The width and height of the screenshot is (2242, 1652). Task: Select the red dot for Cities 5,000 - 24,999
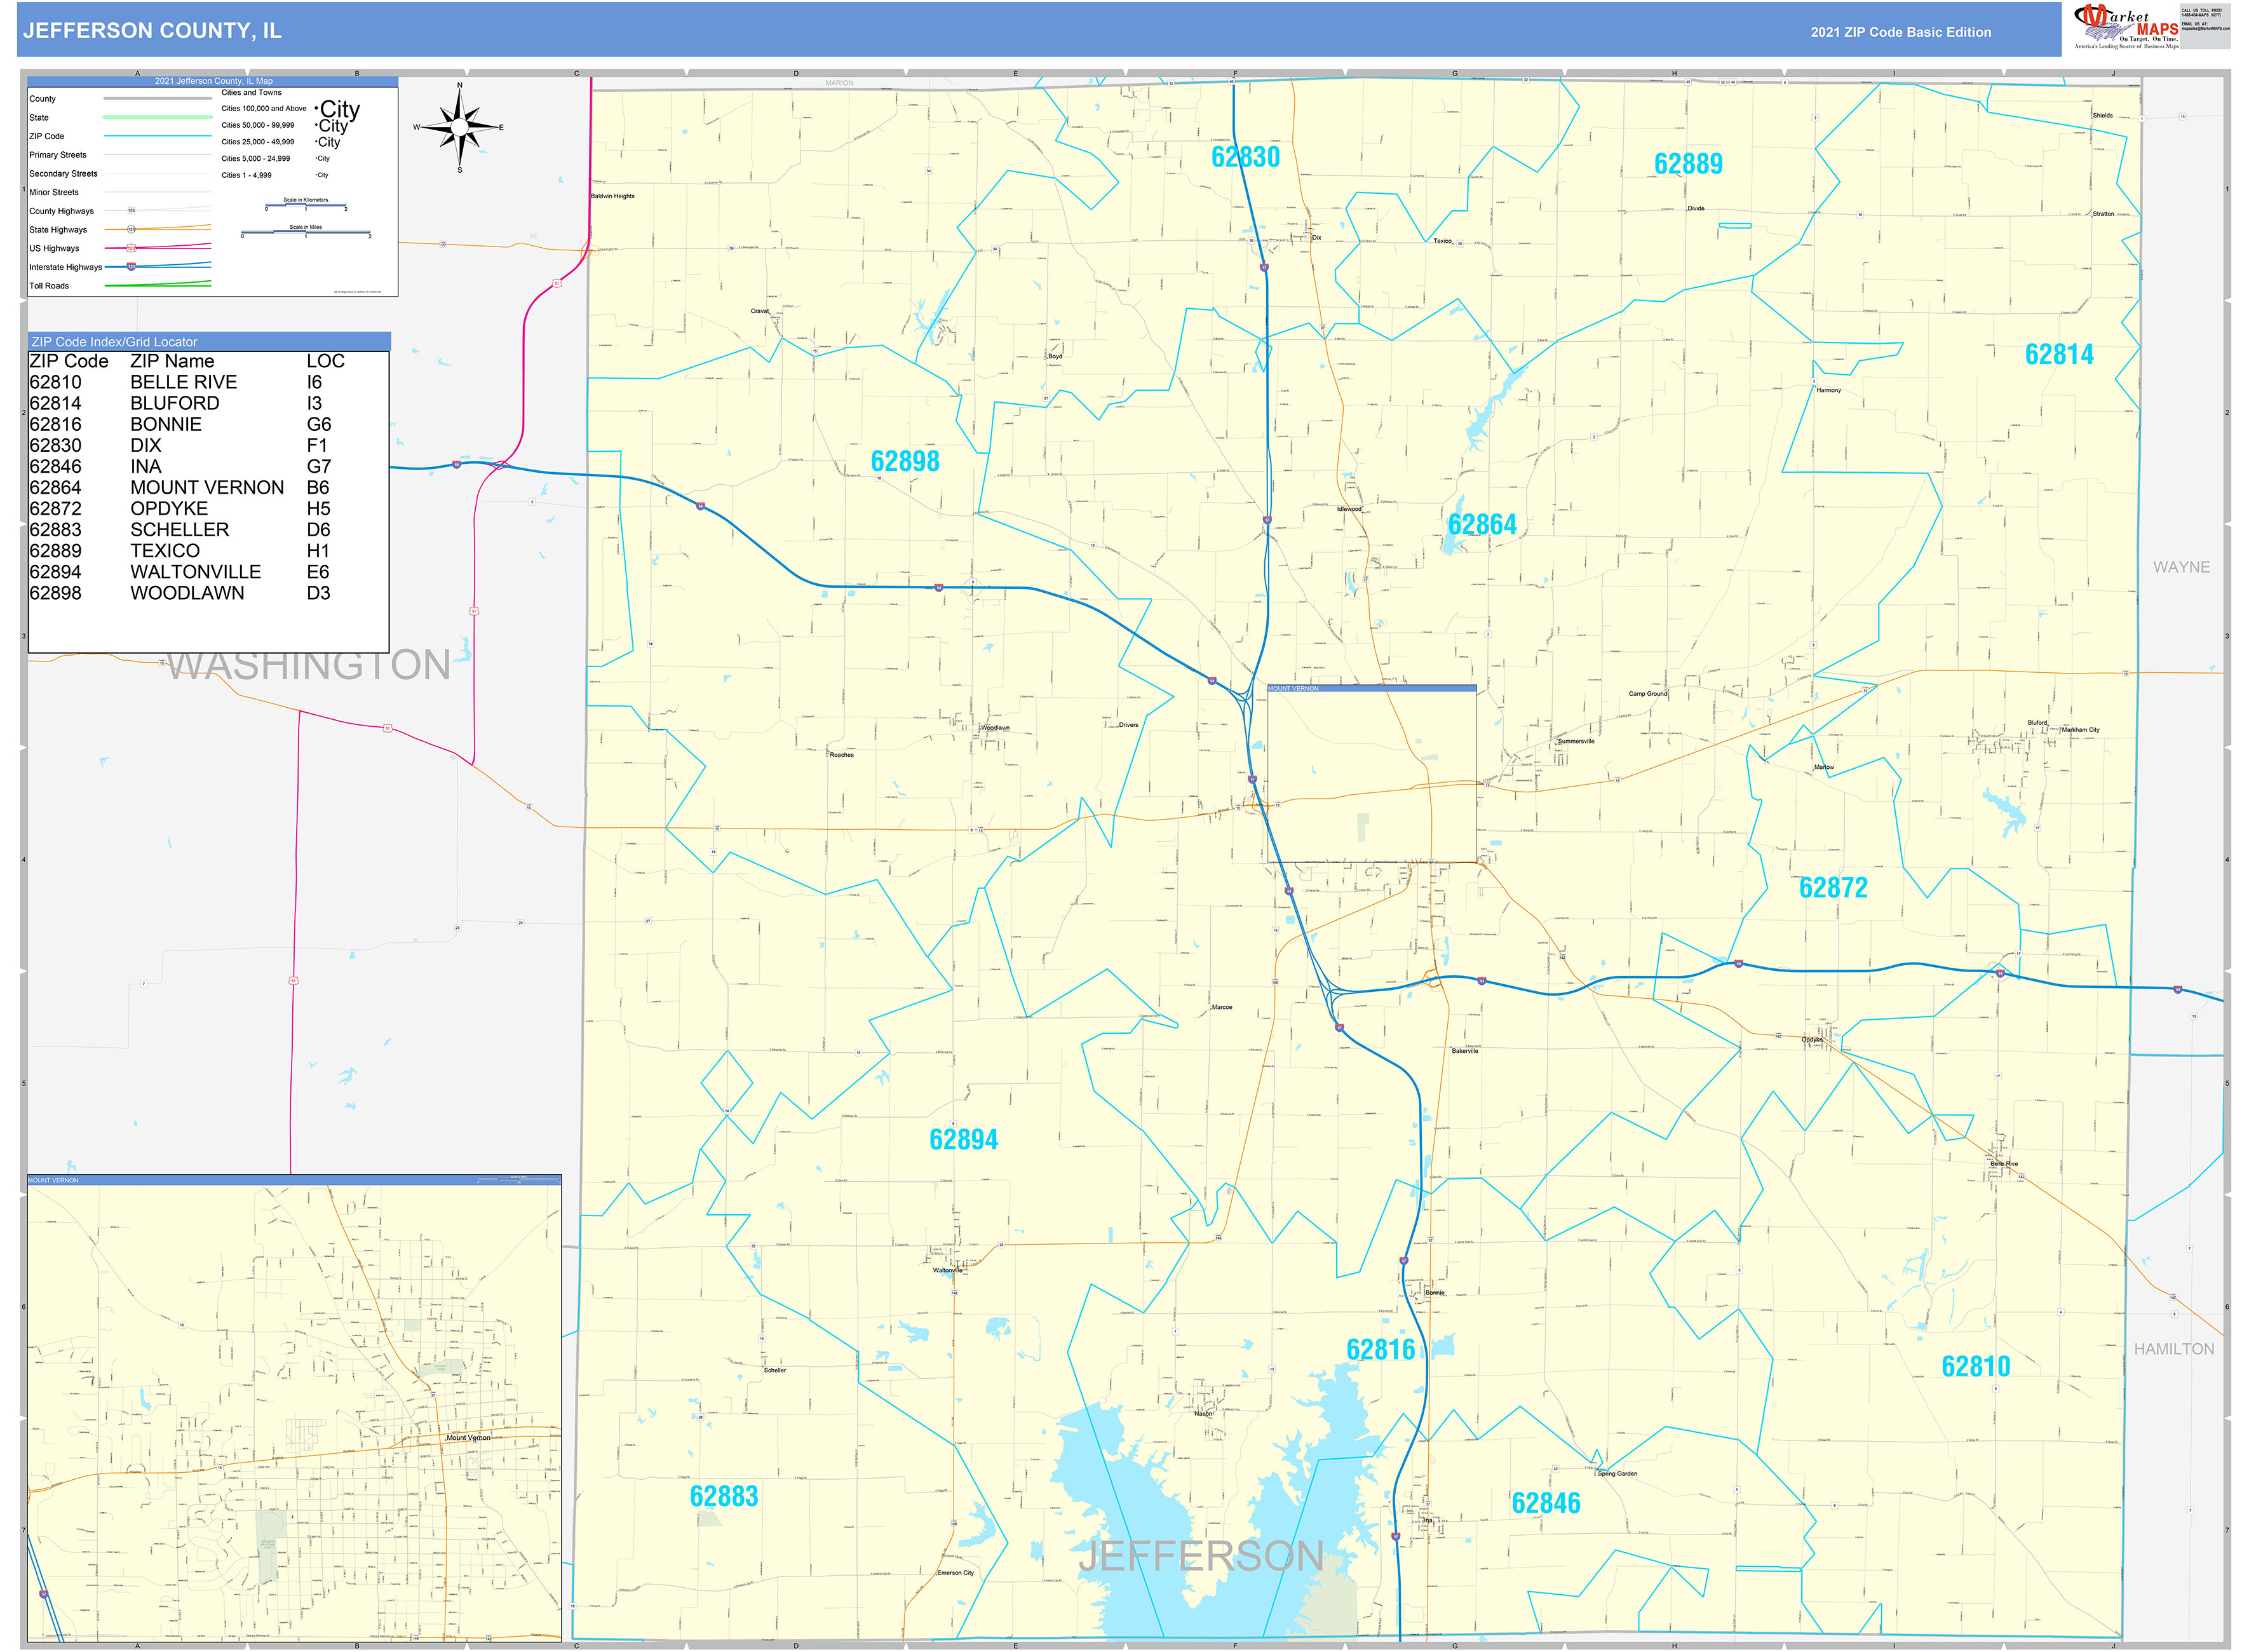(x=315, y=158)
